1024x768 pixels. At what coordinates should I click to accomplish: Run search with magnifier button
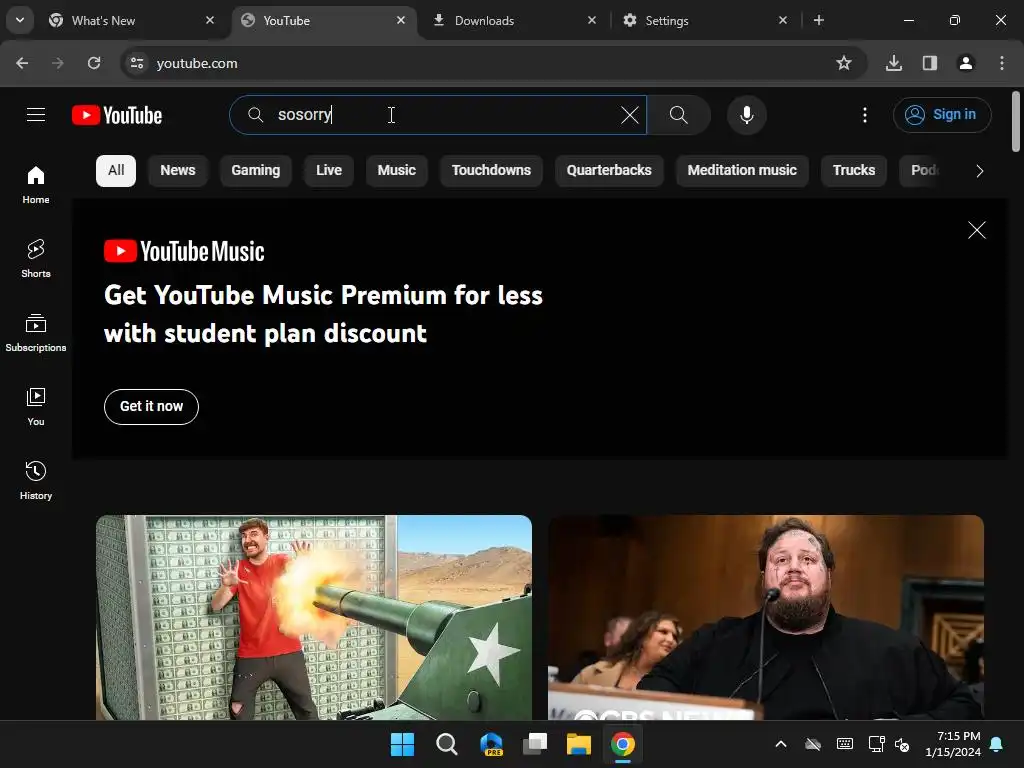coord(679,115)
